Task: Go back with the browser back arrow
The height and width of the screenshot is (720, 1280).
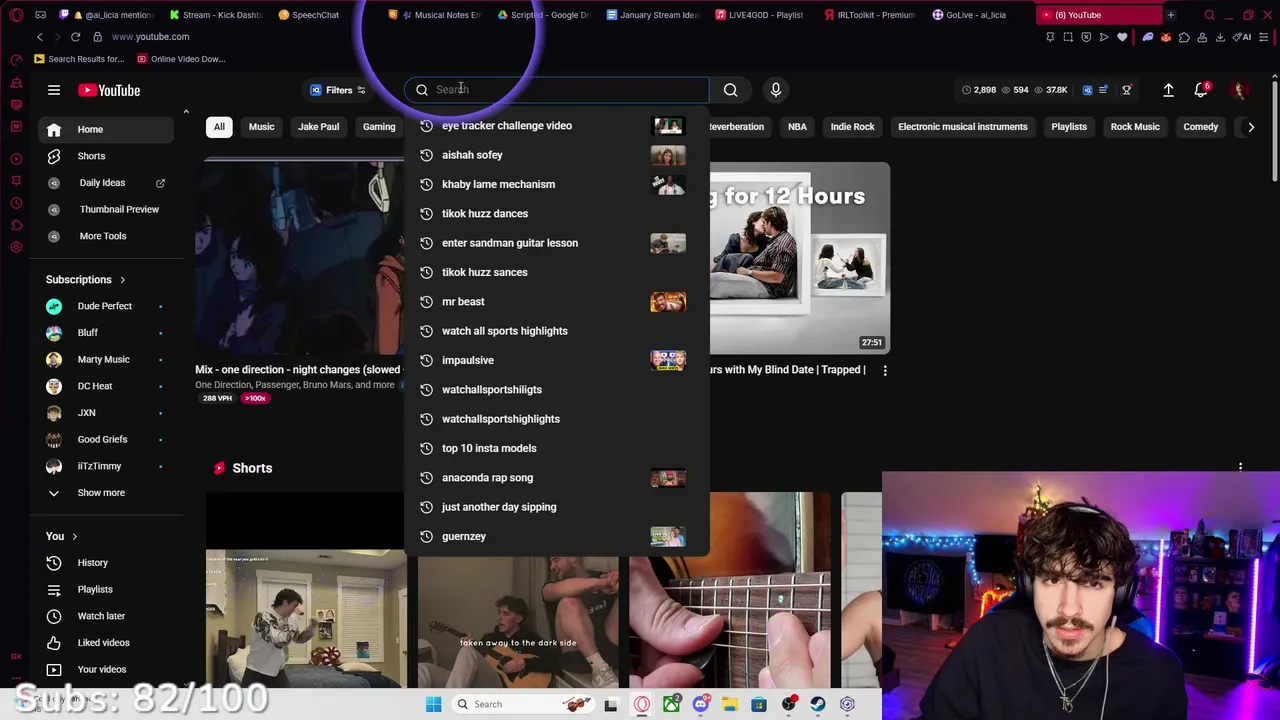Action: tap(40, 37)
